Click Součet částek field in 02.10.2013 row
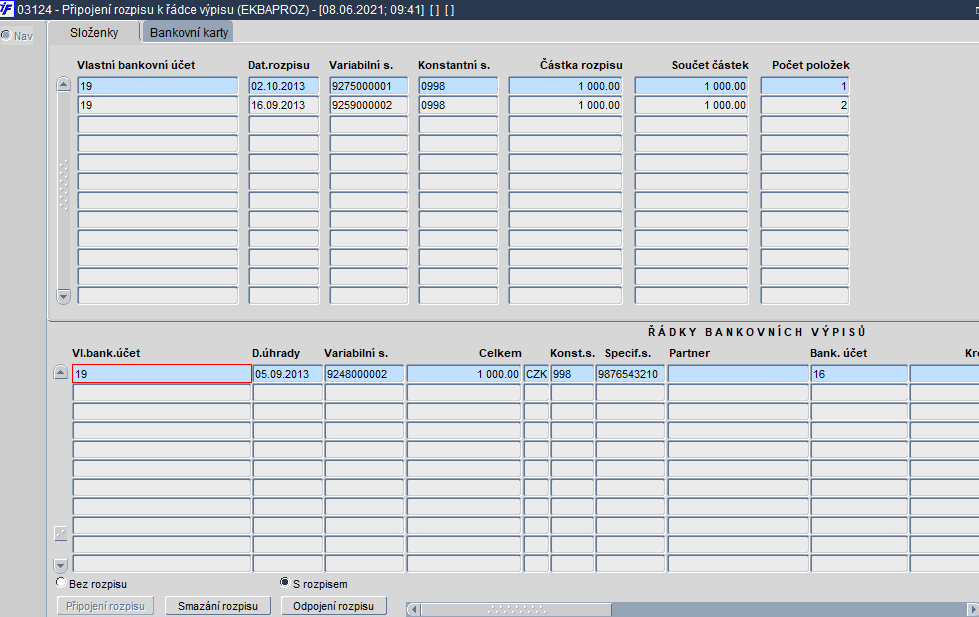 click(692, 86)
